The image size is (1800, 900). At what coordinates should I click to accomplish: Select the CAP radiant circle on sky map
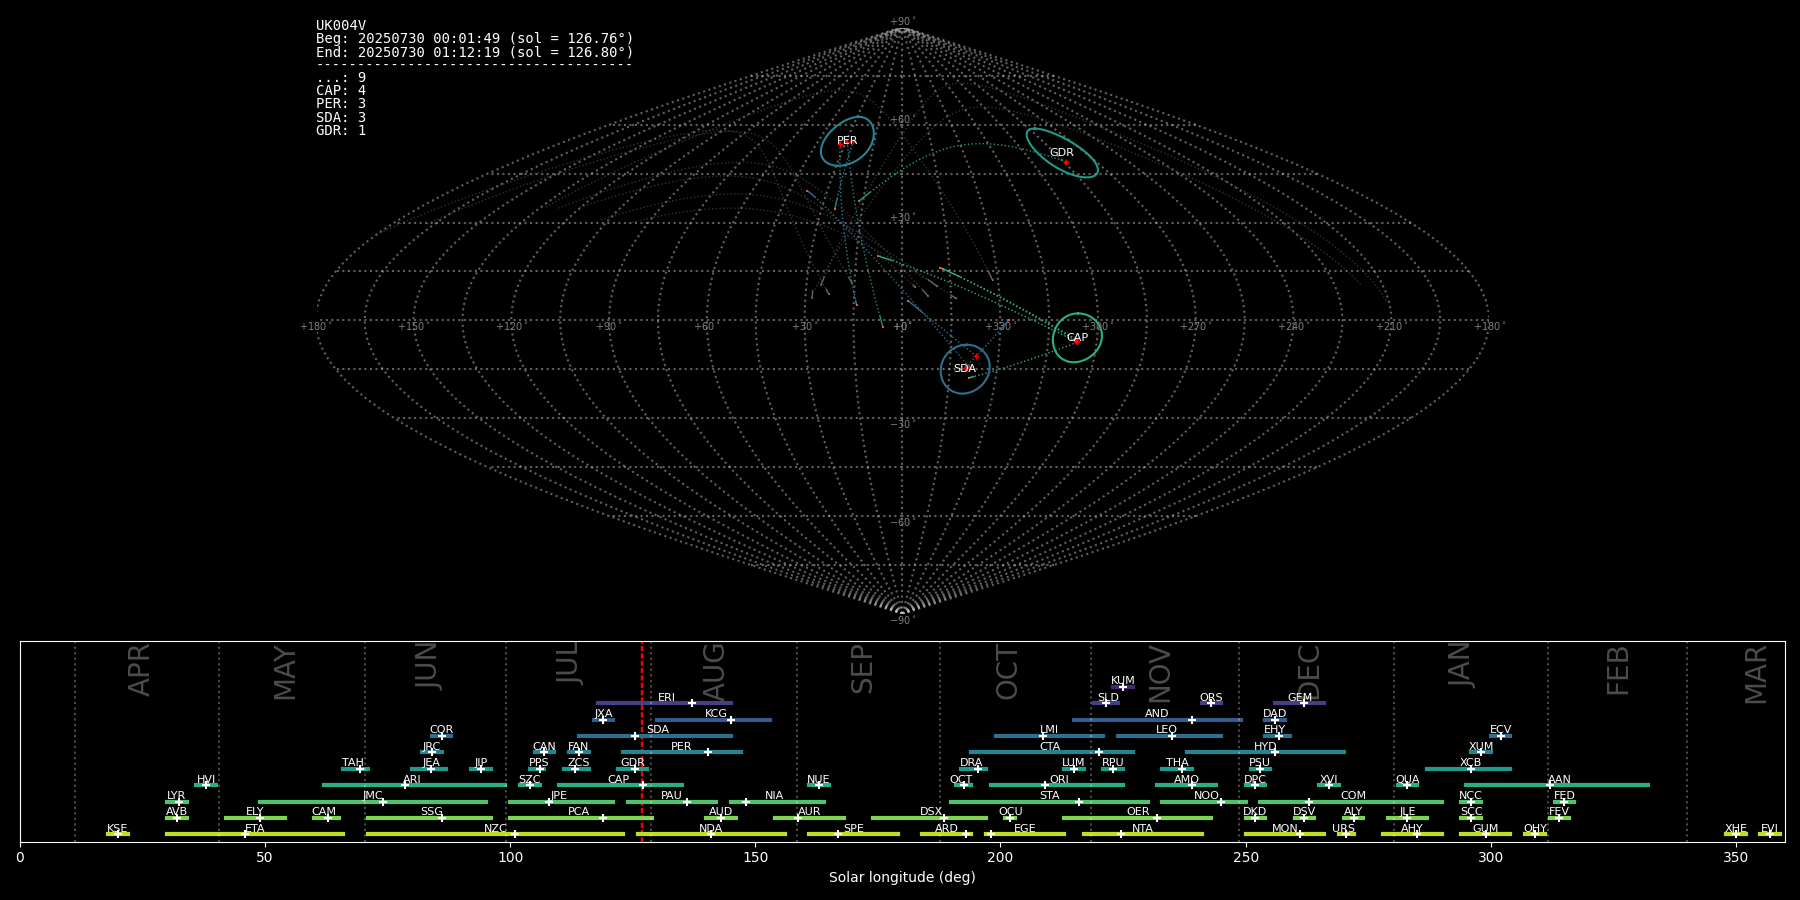pos(1077,338)
